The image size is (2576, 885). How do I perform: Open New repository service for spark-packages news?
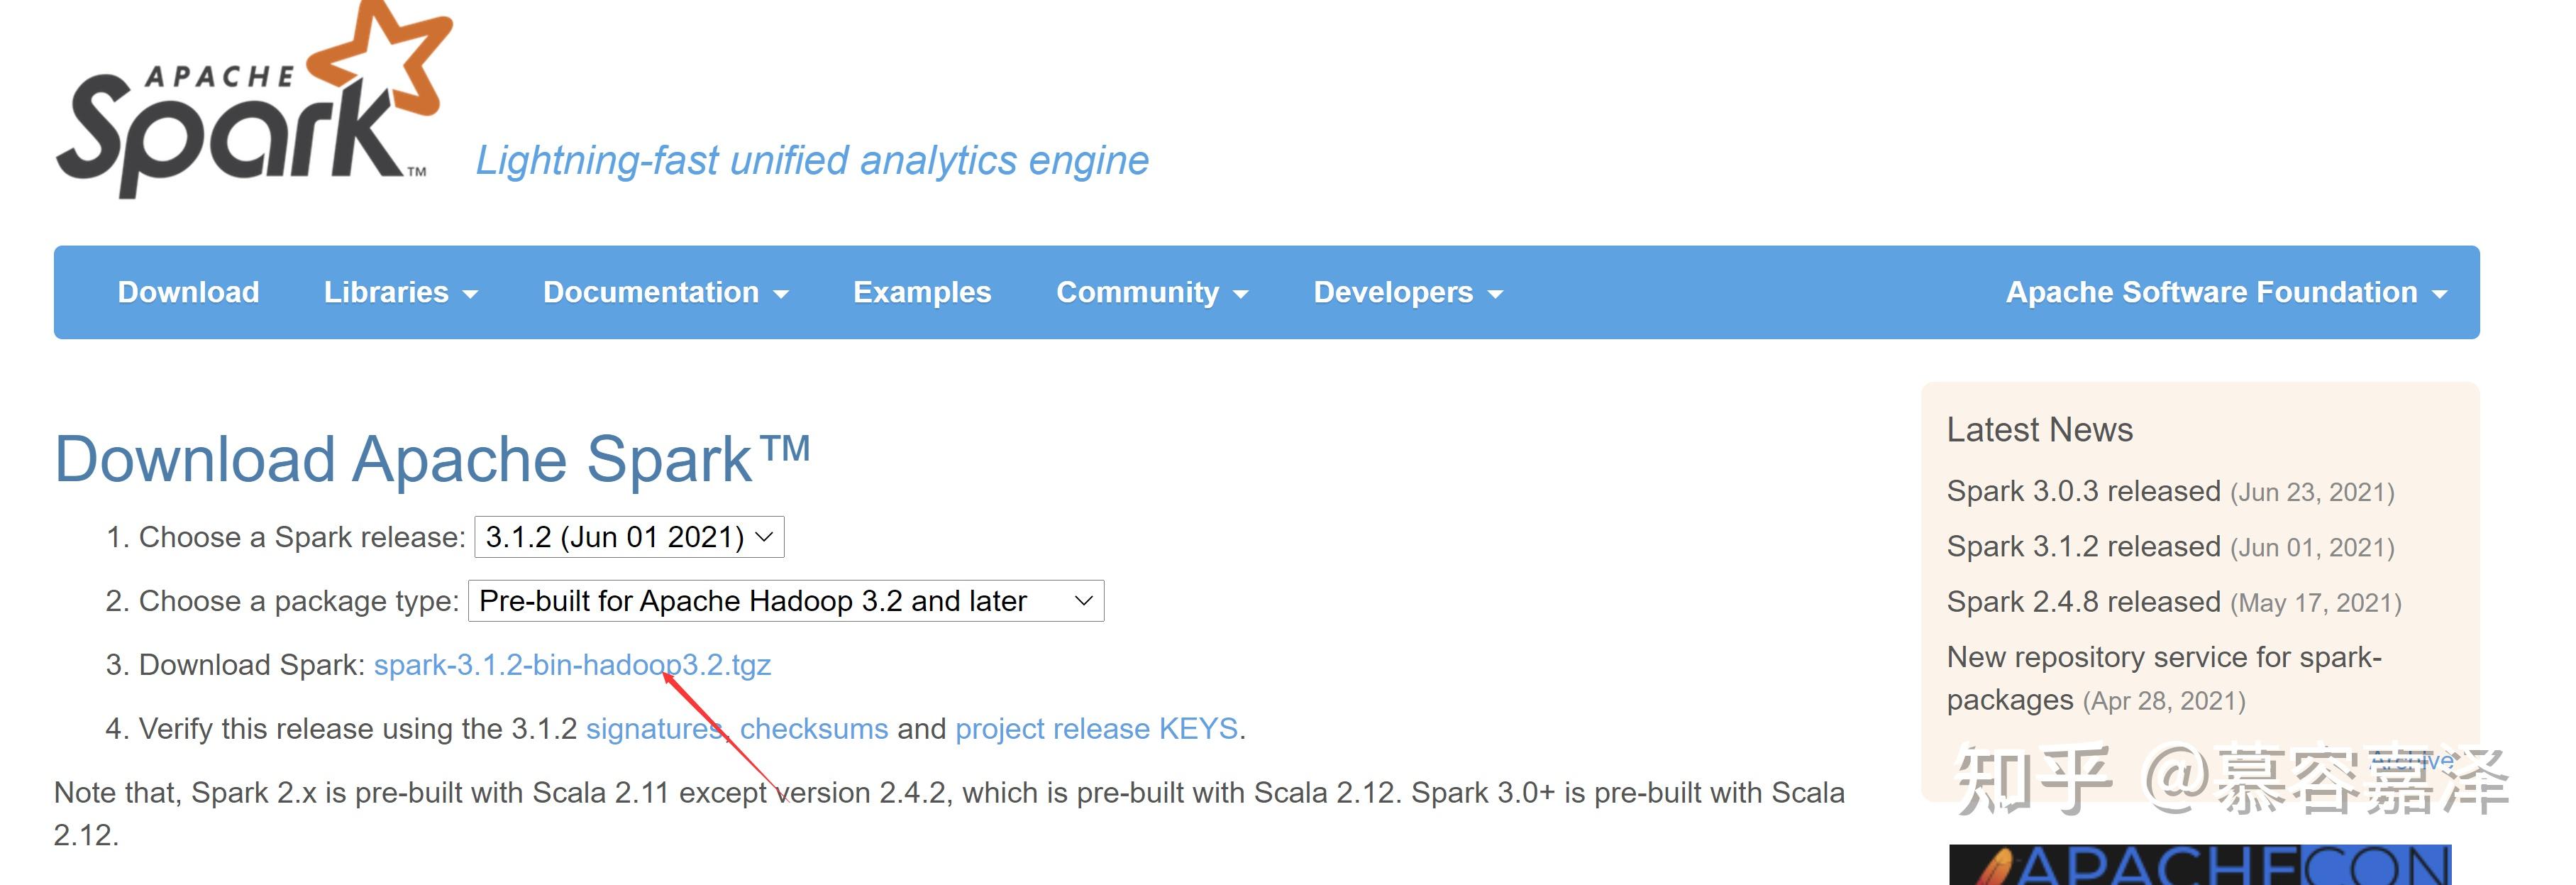(2163, 658)
